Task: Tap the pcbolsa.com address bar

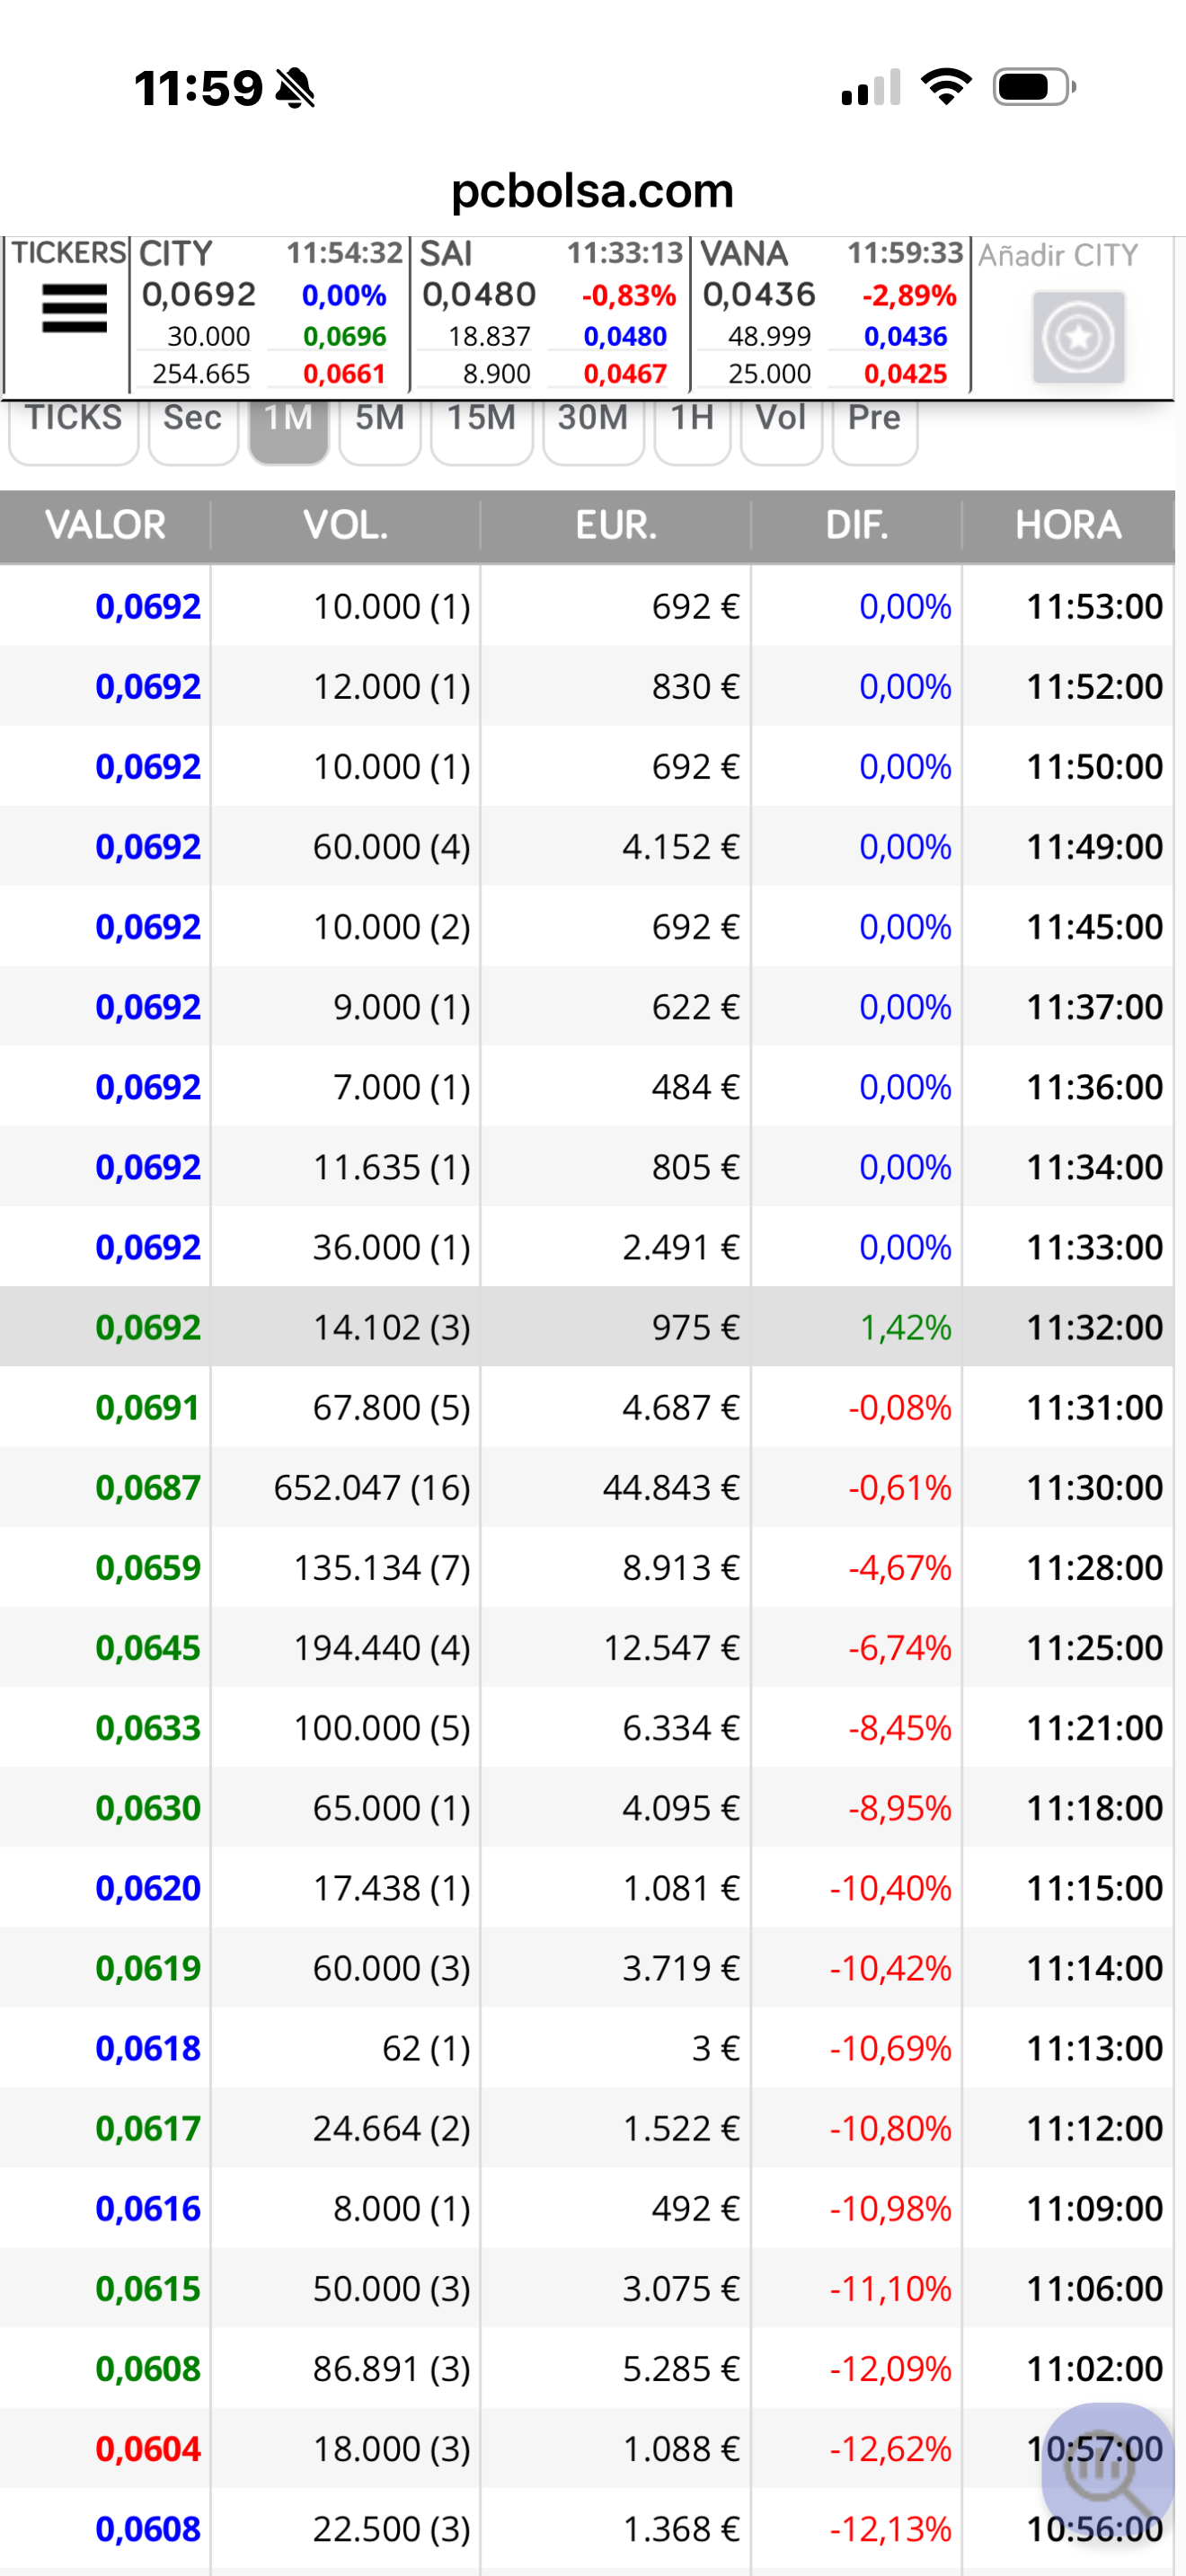Action: (593, 190)
